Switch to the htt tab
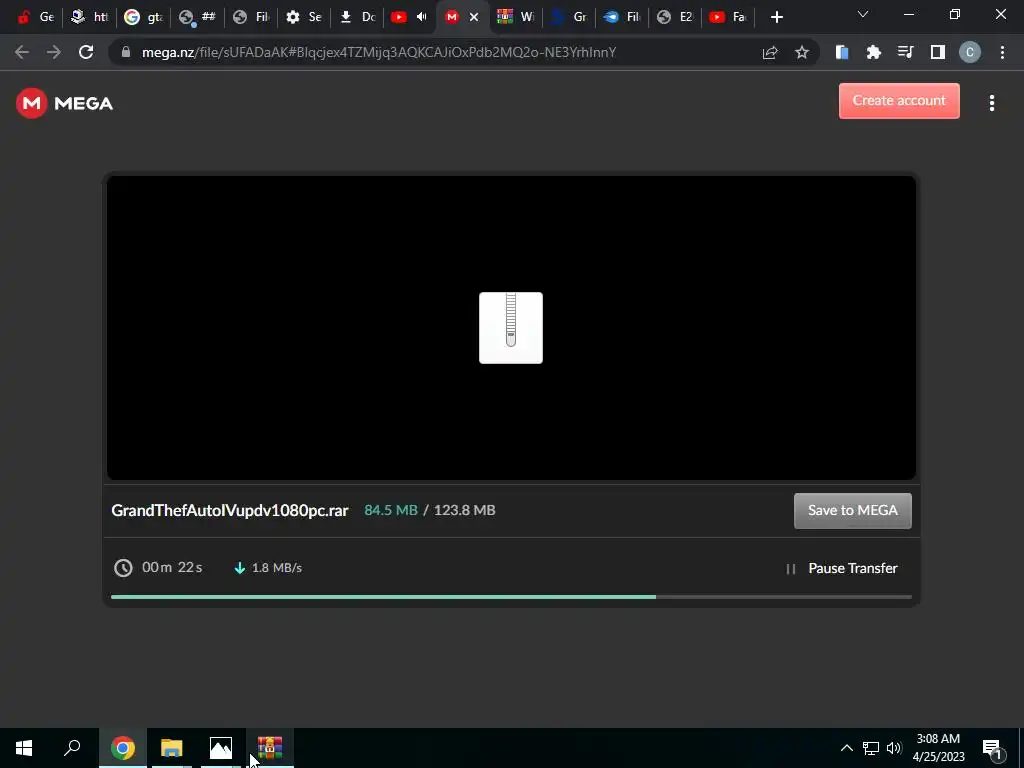 click(89, 17)
